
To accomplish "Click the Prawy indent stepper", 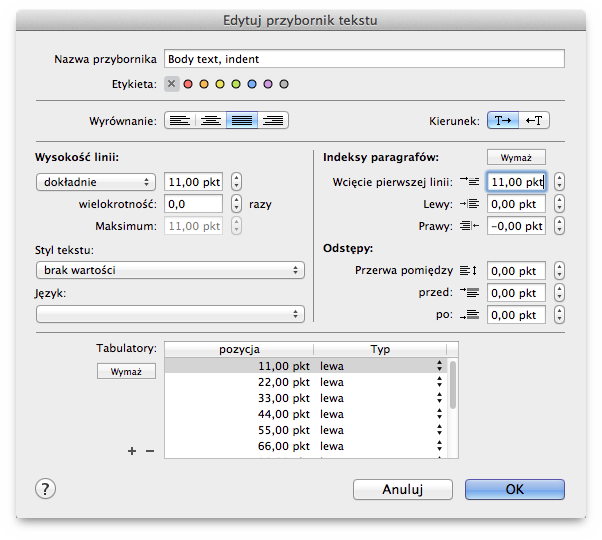I will [x=559, y=226].
